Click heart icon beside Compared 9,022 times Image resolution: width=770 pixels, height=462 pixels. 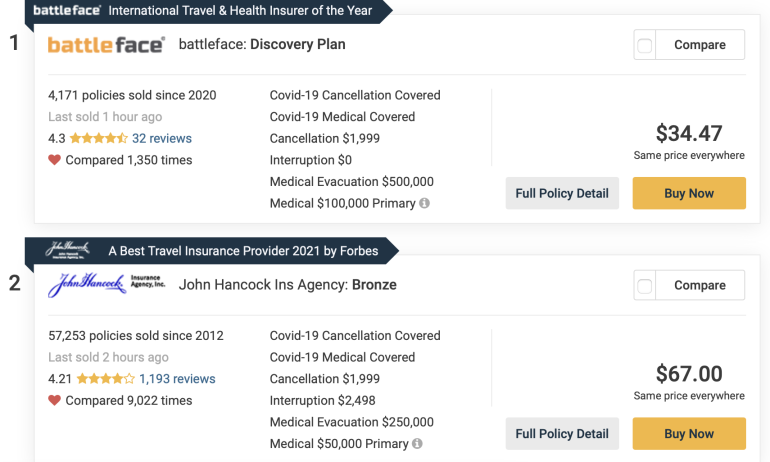click(55, 400)
